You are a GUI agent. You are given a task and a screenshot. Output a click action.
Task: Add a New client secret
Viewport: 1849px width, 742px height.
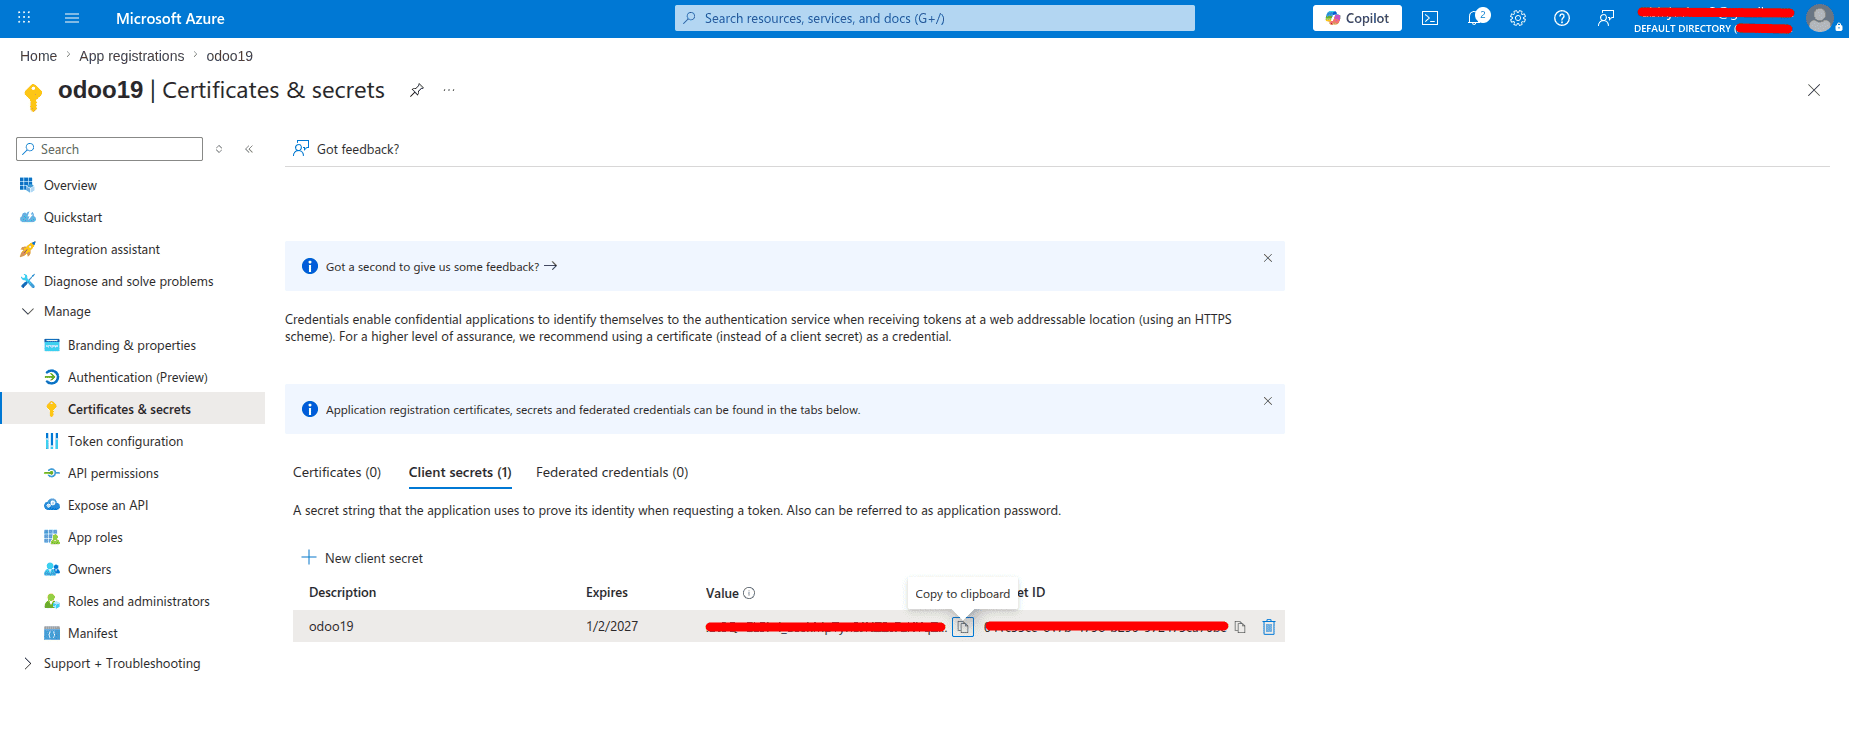pos(362,558)
